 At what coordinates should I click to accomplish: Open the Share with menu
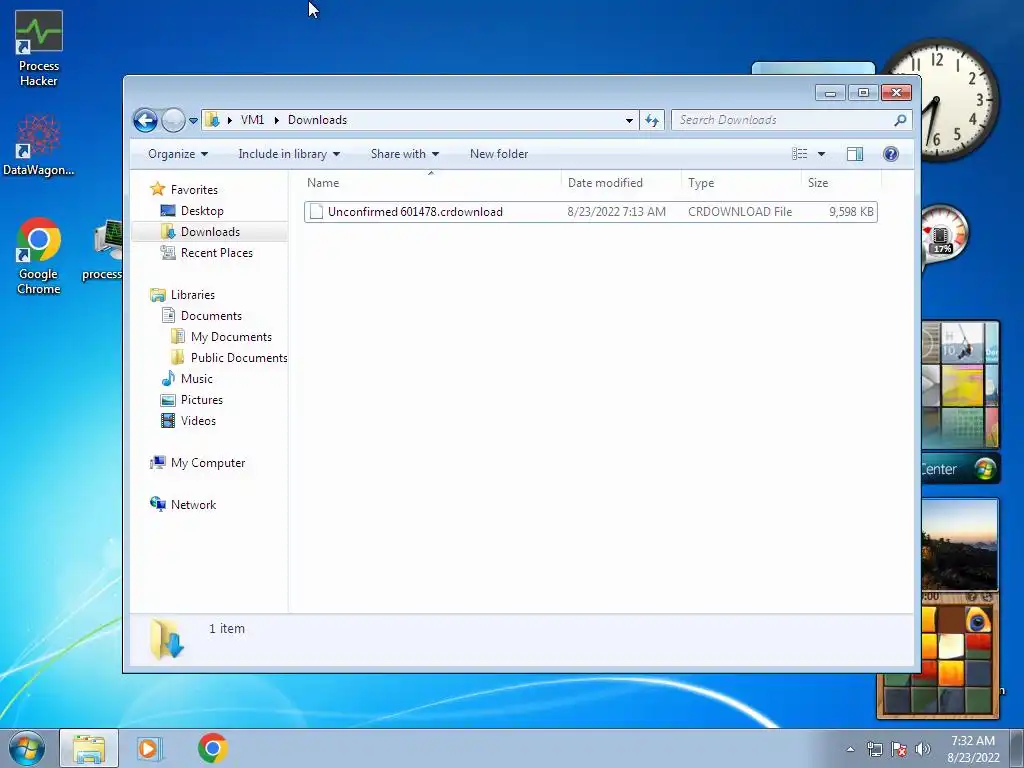(x=404, y=154)
